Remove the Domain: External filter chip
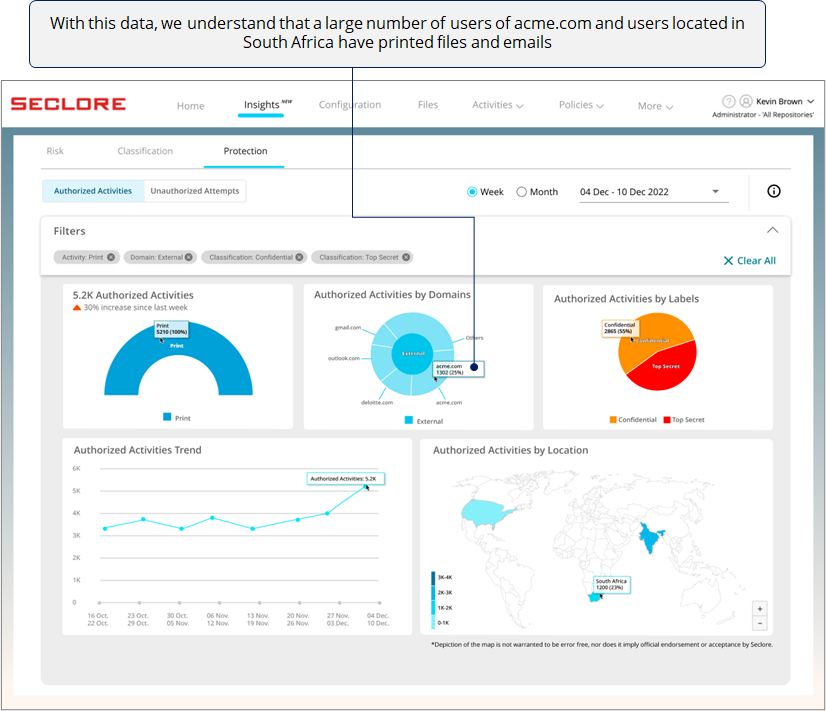The height and width of the screenshot is (711, 826). click(189, 258)
